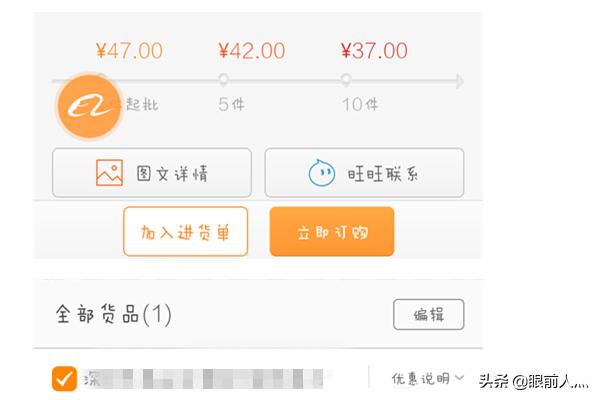600x400 pixels.
Task: Select the ¥47.00 price tier
Action: pyautogui.click(x=129, y=51)
